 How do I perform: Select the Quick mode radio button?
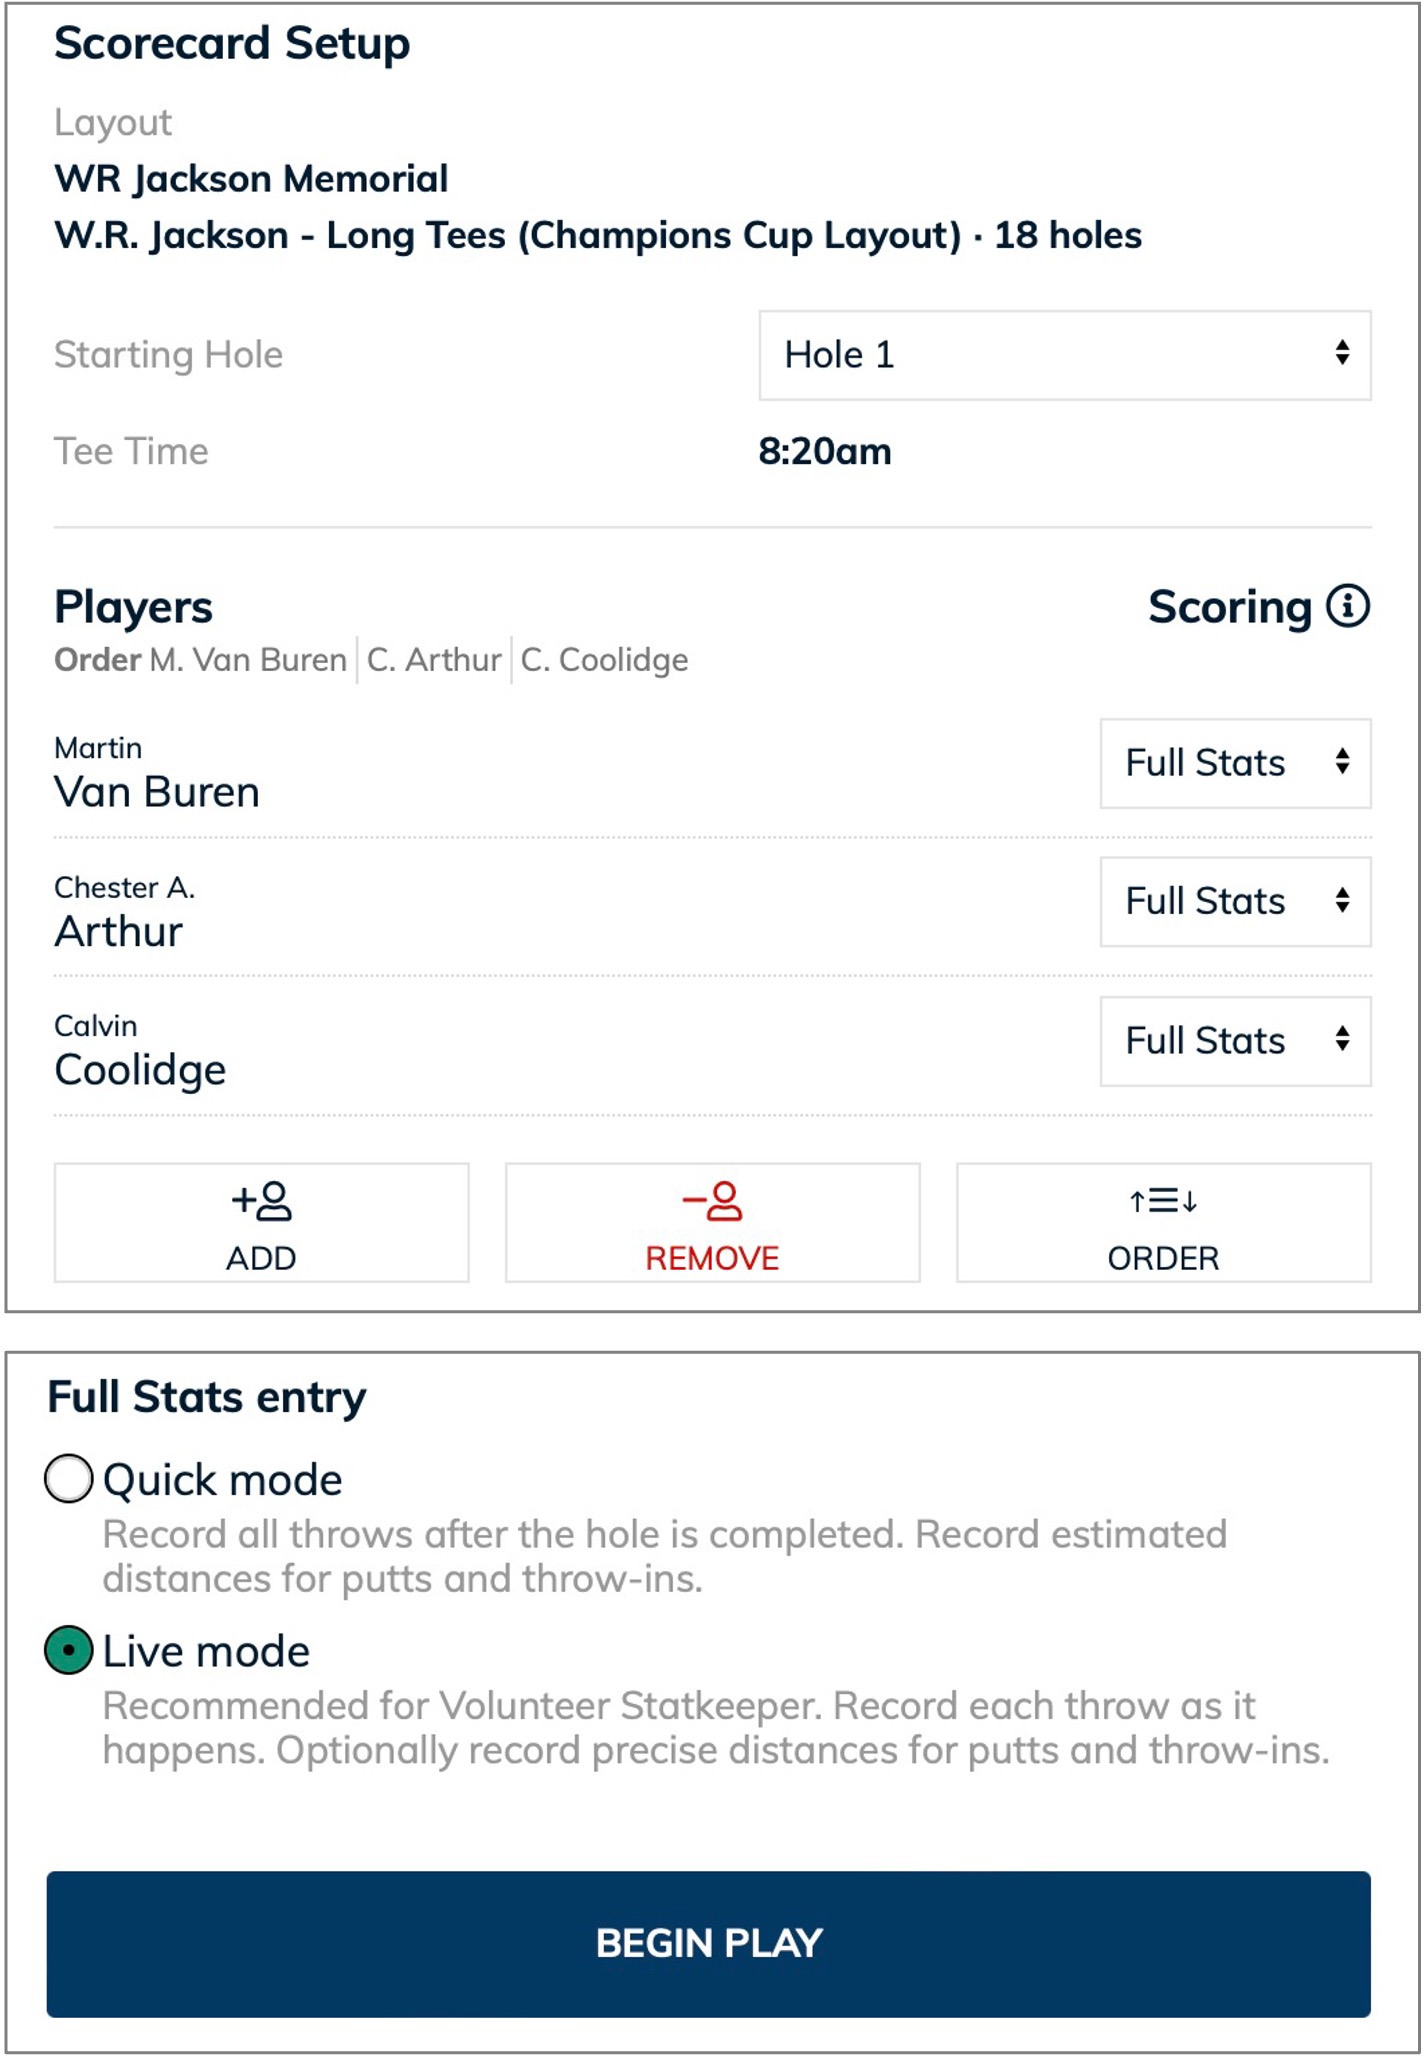[69, 1478]
